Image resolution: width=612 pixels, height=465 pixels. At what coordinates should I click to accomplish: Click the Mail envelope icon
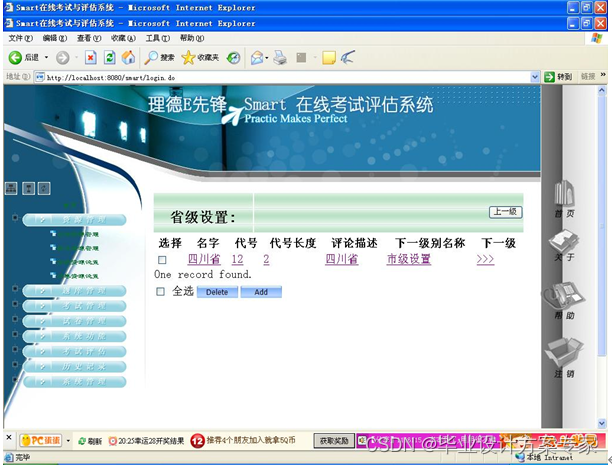[x=257, y=58]
